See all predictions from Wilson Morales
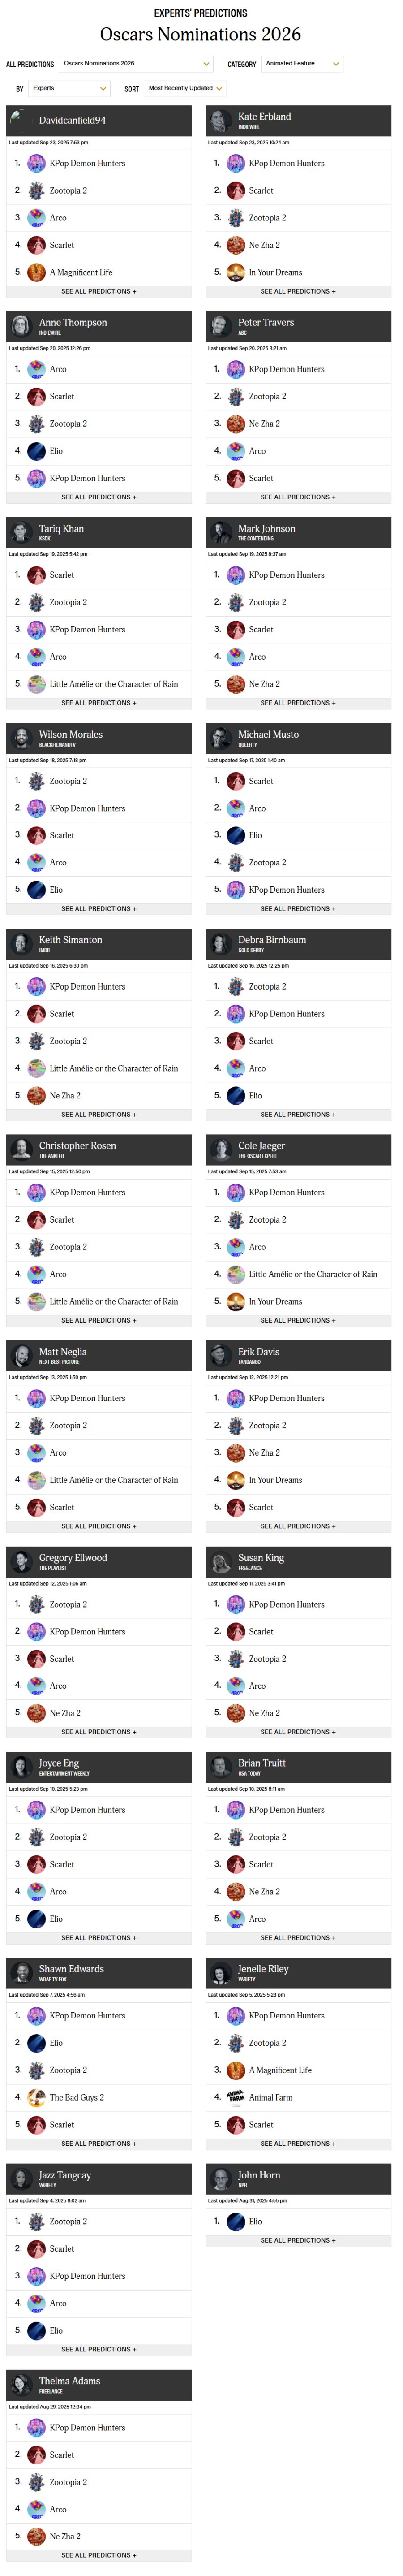This screenshot has width=403, height=2576. coord(99,909)
